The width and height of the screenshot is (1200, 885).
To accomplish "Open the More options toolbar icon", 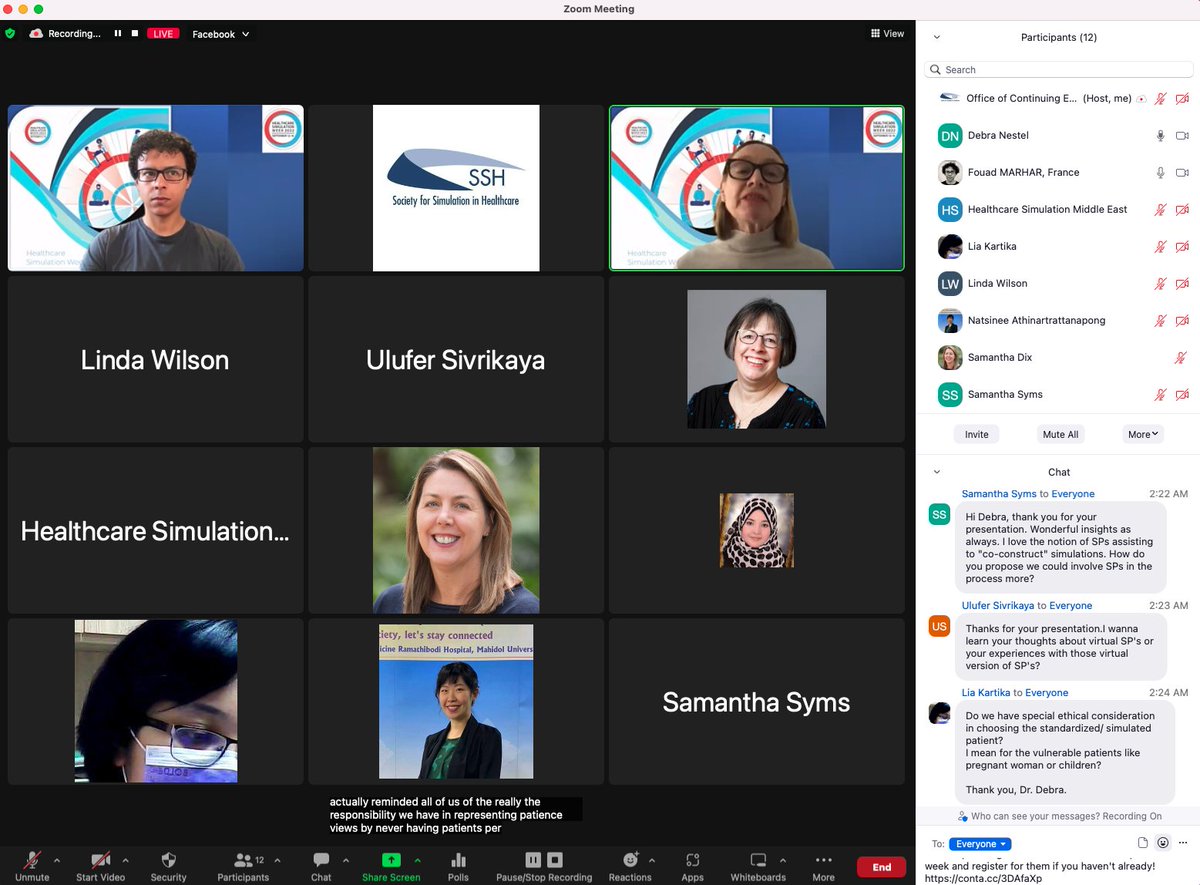I will click(x=823, y=860).
